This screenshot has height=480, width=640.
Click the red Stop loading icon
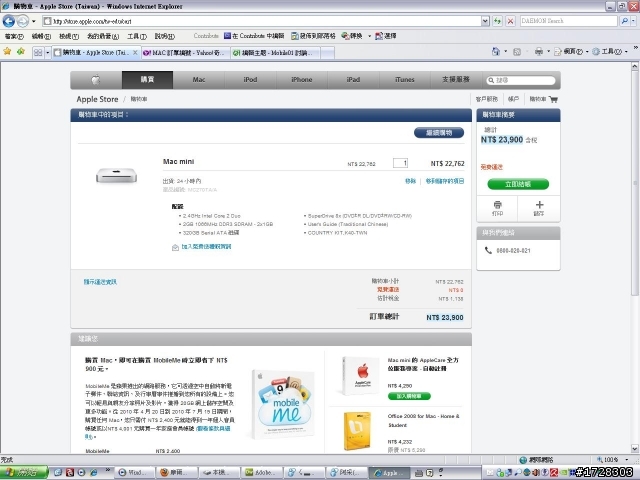coord(510,21)
